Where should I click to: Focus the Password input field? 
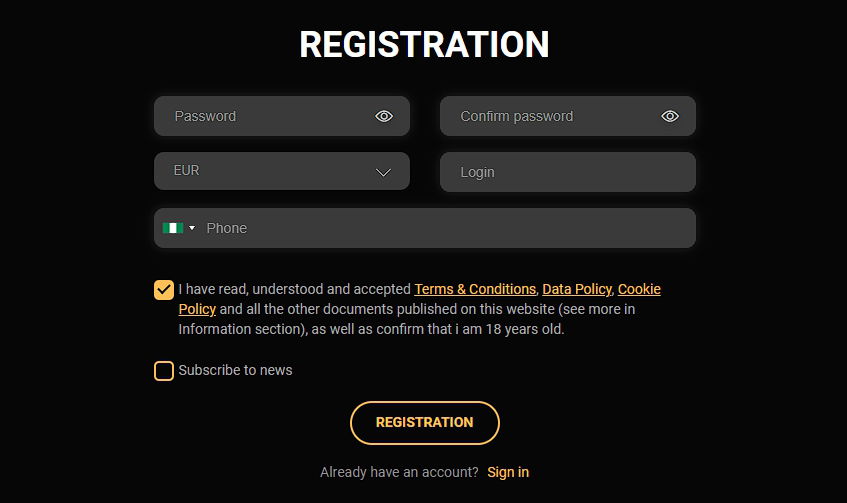(265, 116)
